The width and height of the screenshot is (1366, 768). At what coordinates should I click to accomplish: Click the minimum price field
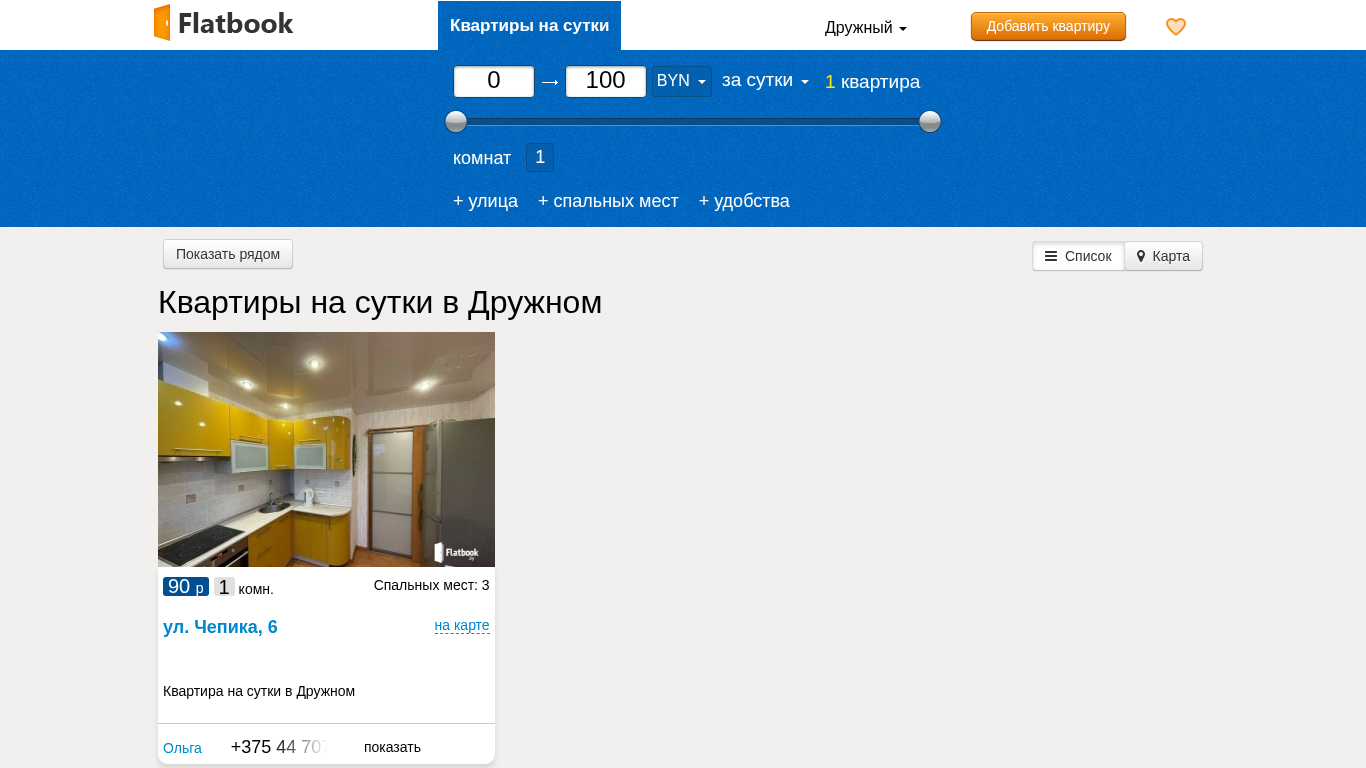(x=494, y=81)
